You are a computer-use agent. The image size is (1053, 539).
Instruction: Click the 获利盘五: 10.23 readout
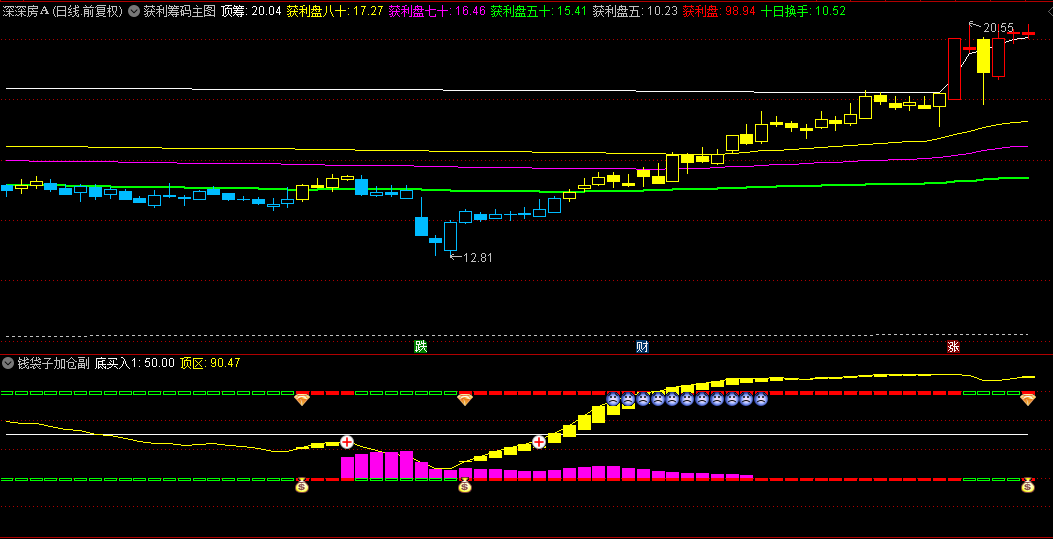click(x=635, y=11)
